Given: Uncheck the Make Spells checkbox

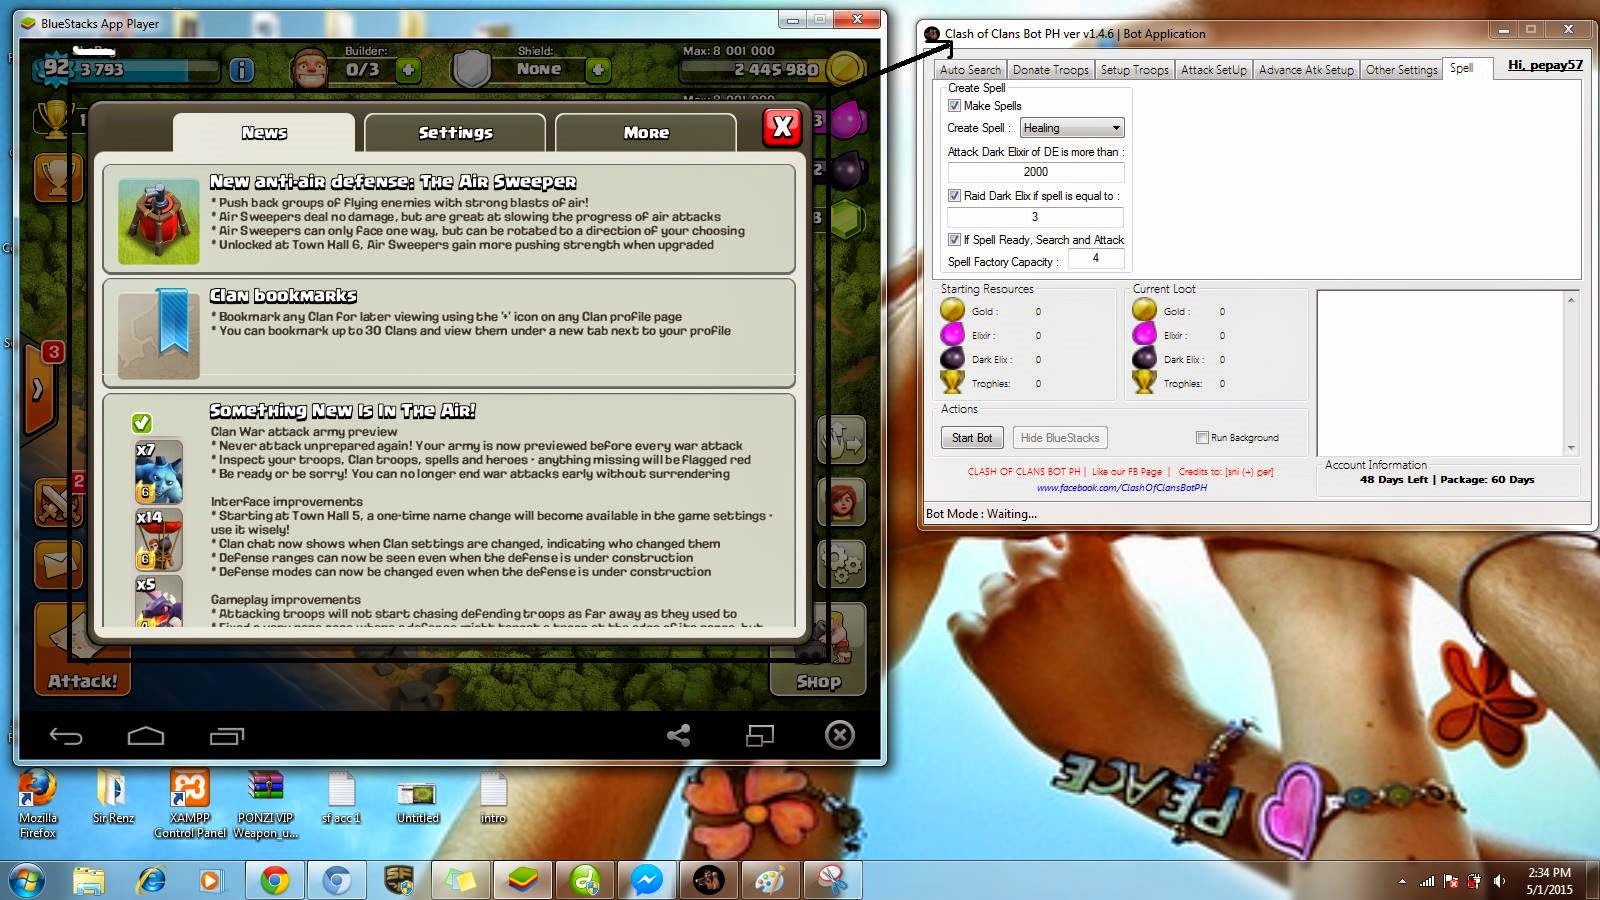Looking at the screenshot, I should click(954, 106).
